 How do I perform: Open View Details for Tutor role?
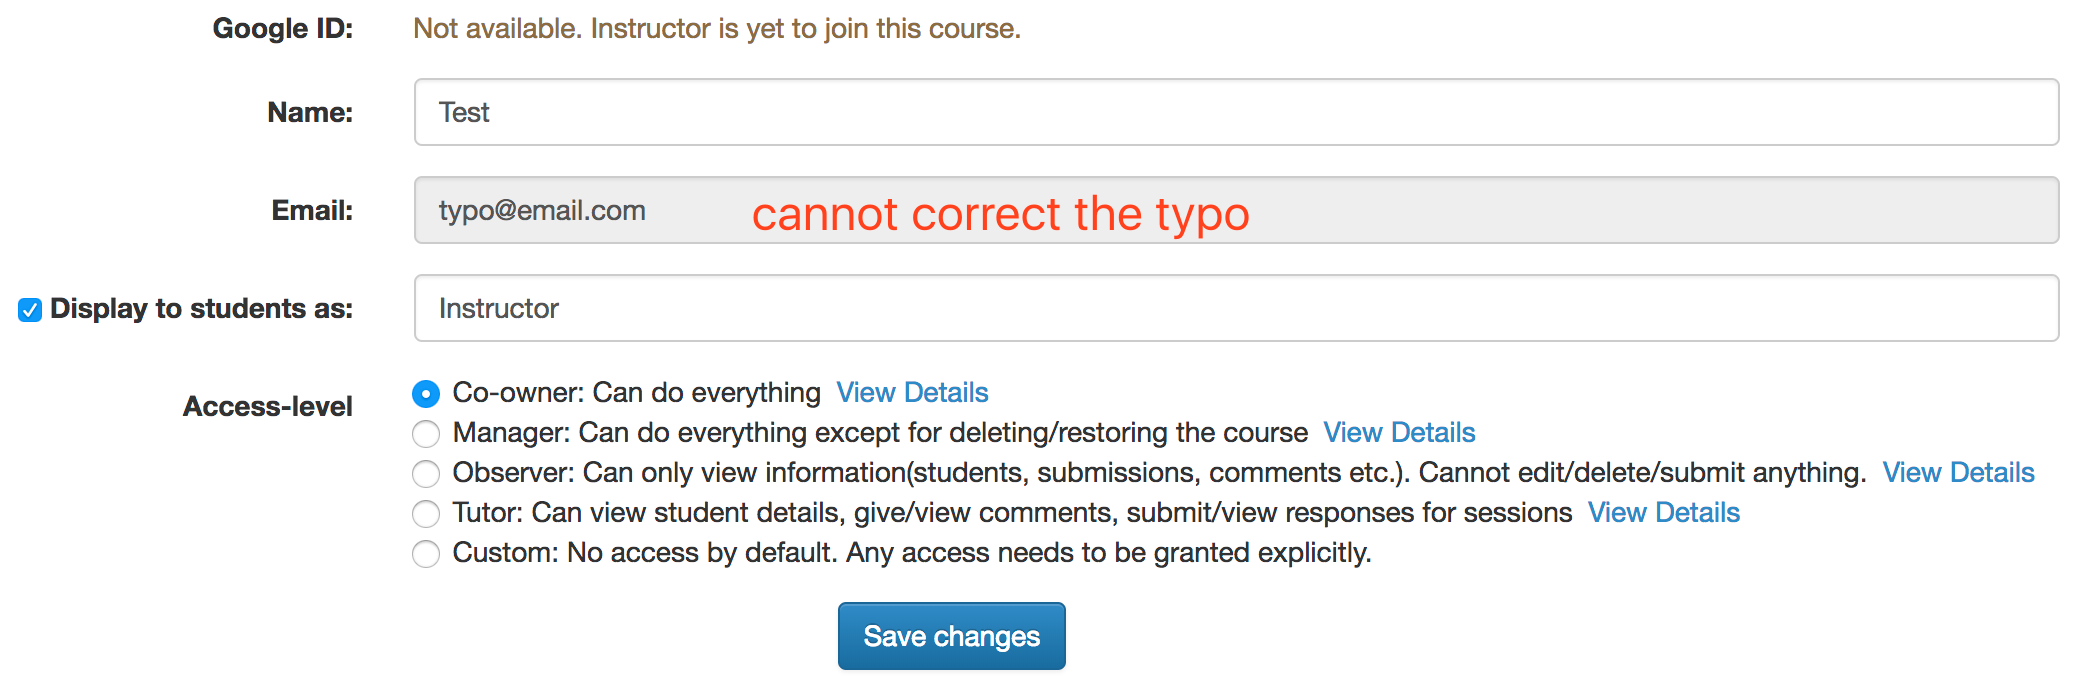1664,512
